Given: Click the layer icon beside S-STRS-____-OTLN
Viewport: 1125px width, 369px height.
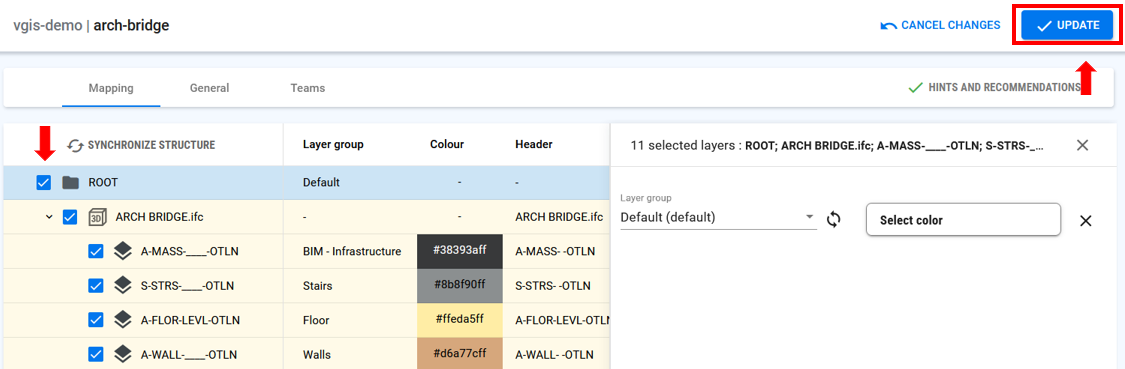Looking at the screenshot, I should pos(123,286).
